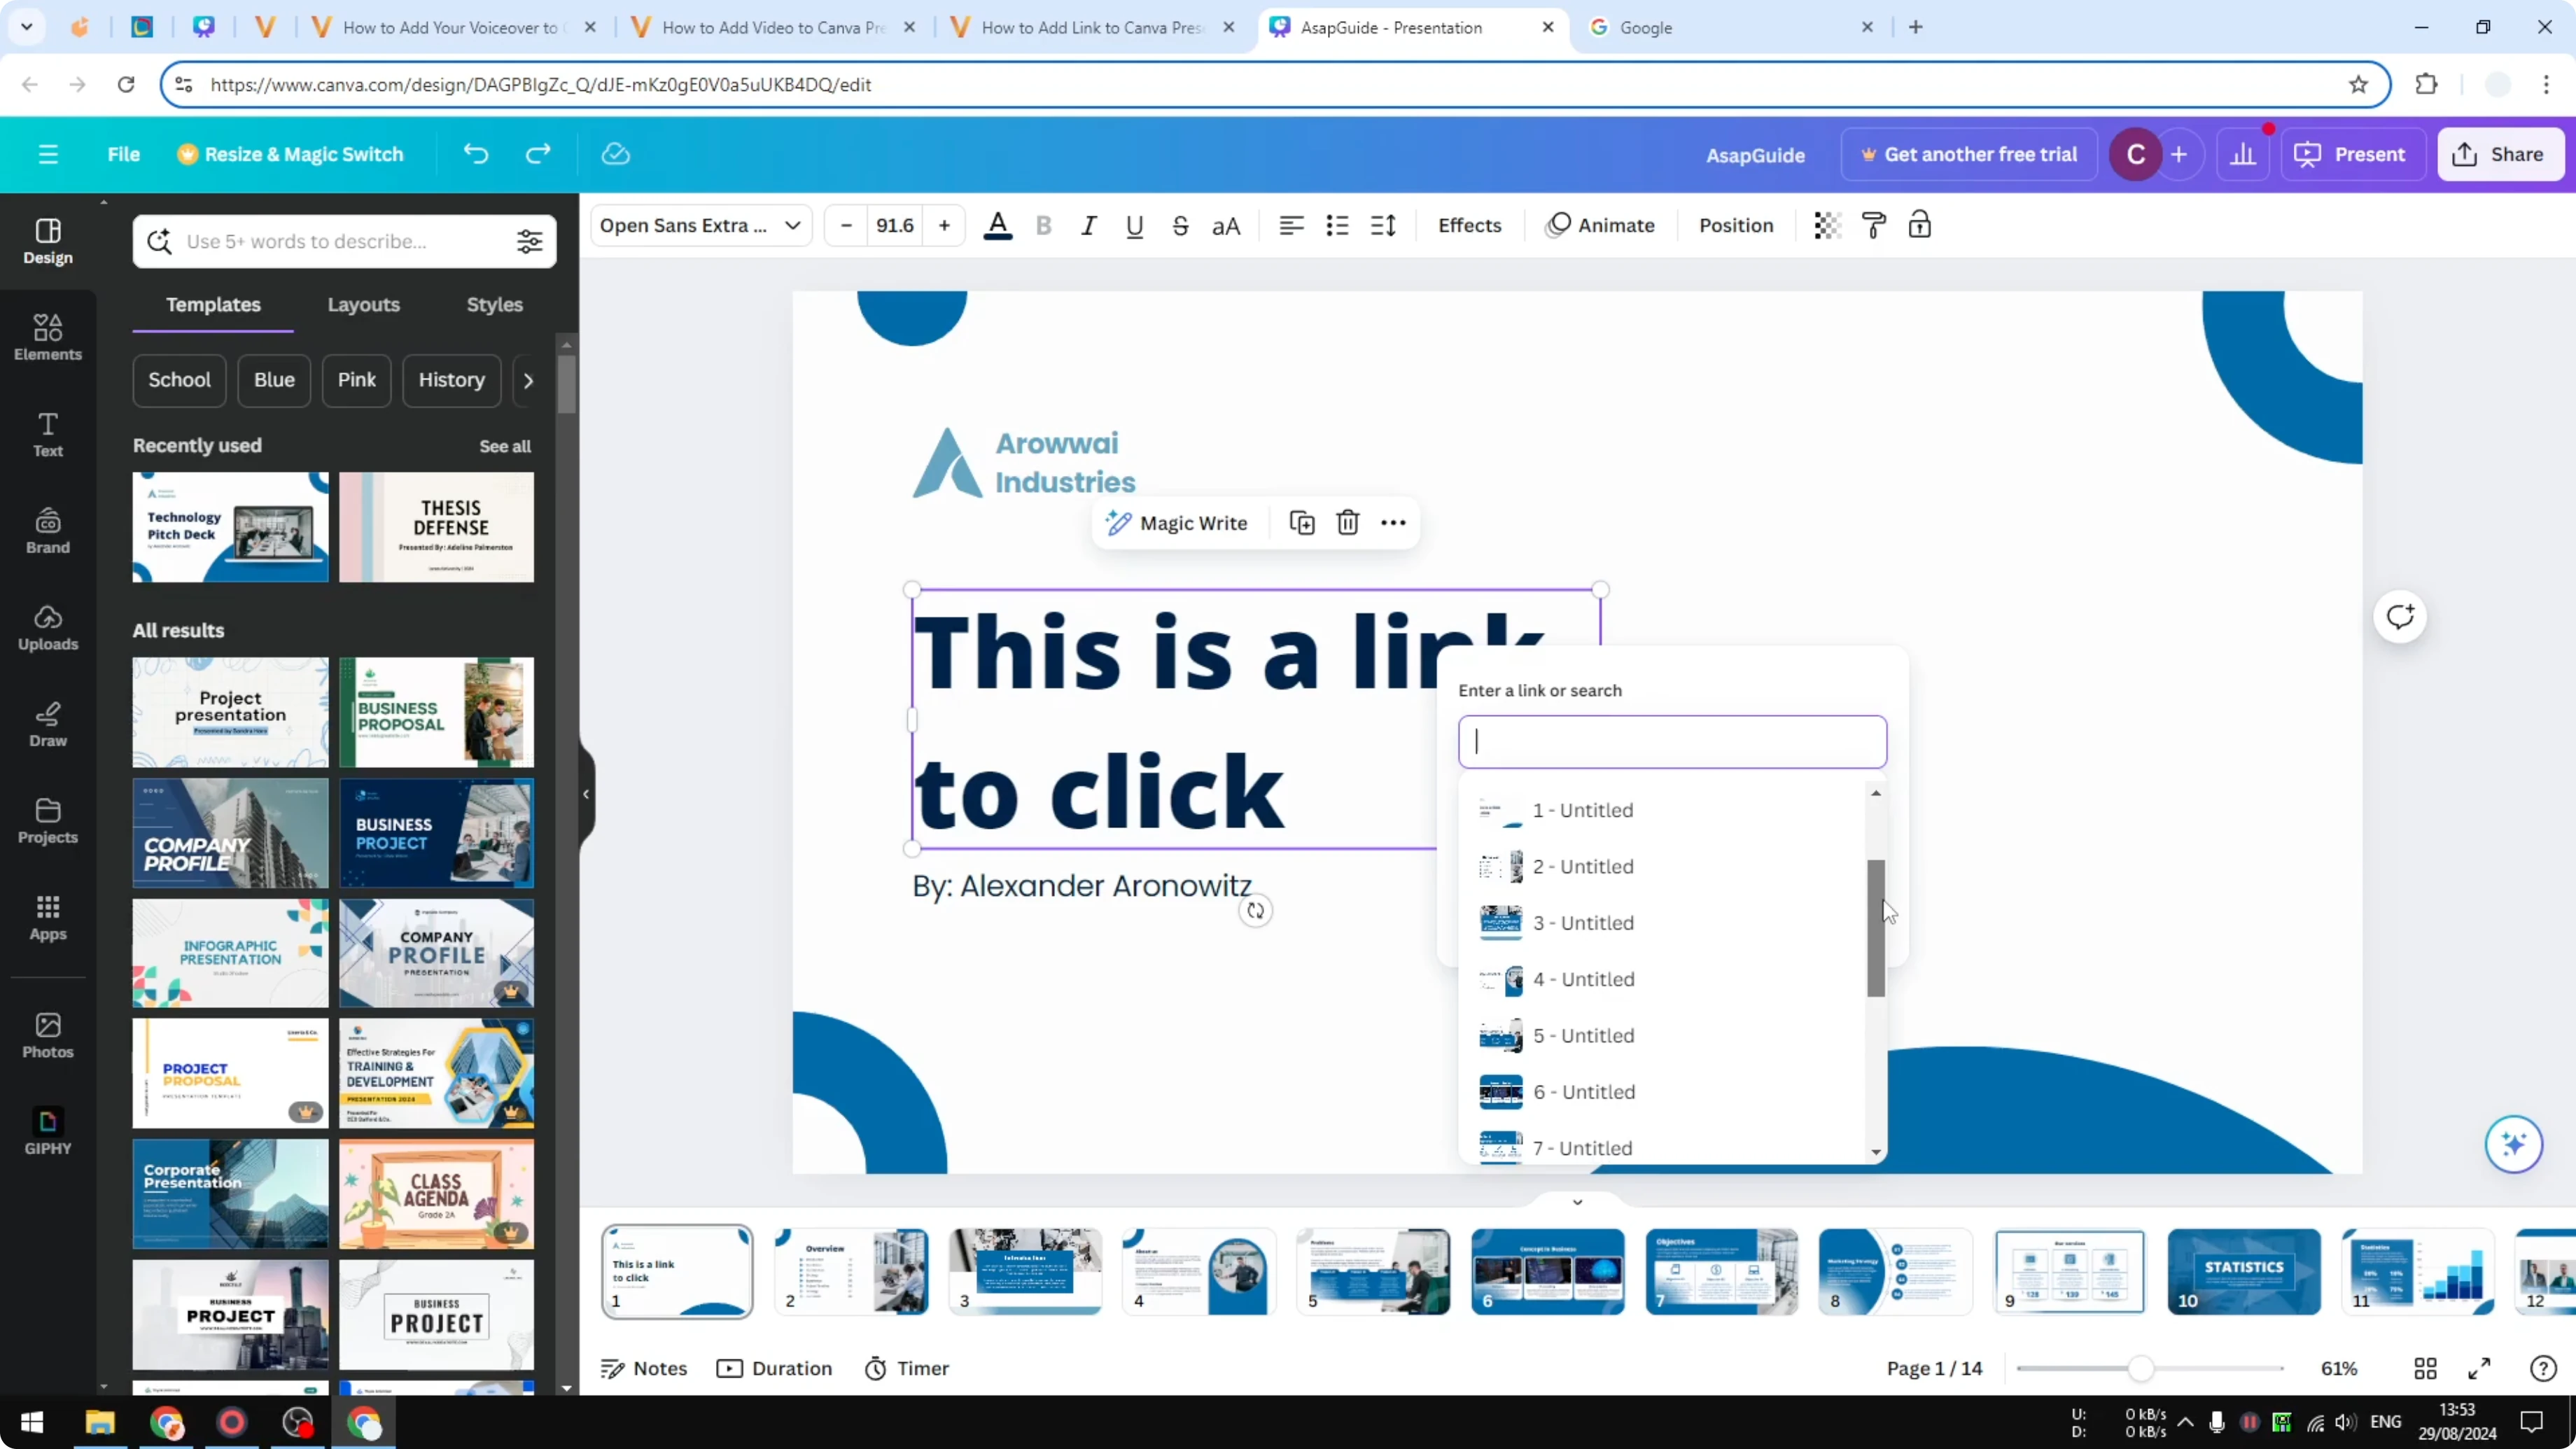Image resolution: width=2576 pixels, height=1449 pixels.
Task: Click Magic Write button
Action: click(1176, 523)
